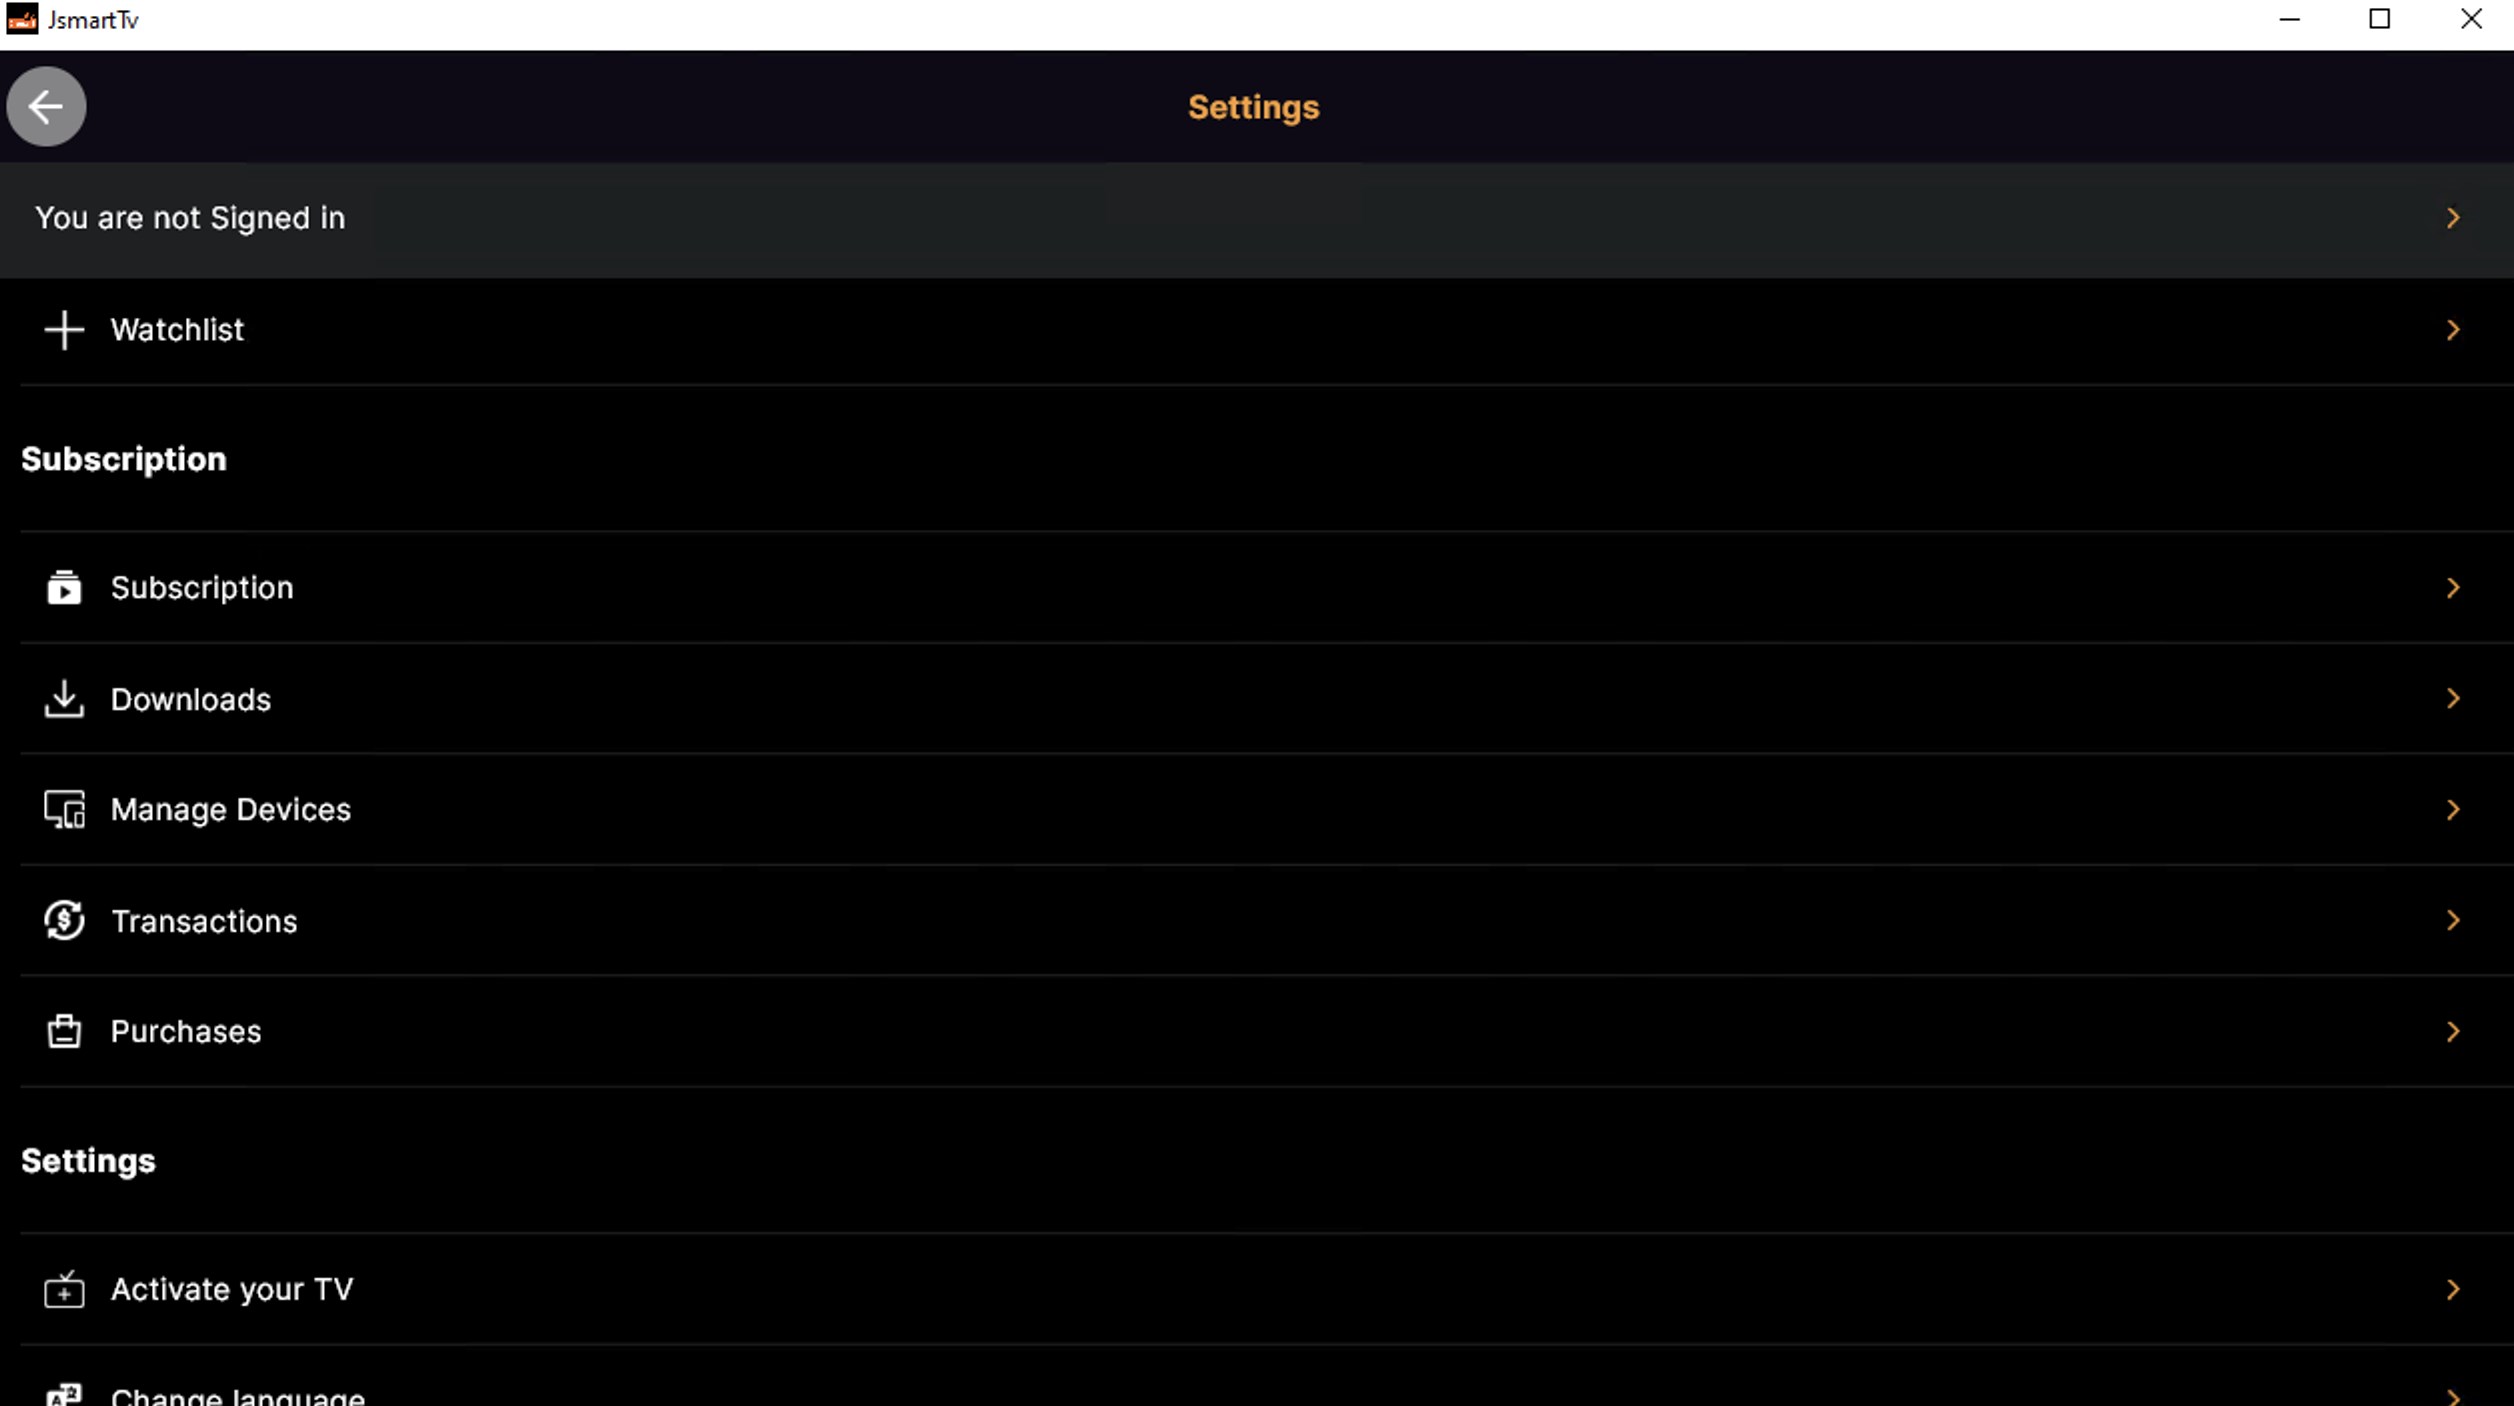Click the Change language icon
The image size is (2514, 1406).
click(64, 1395)
